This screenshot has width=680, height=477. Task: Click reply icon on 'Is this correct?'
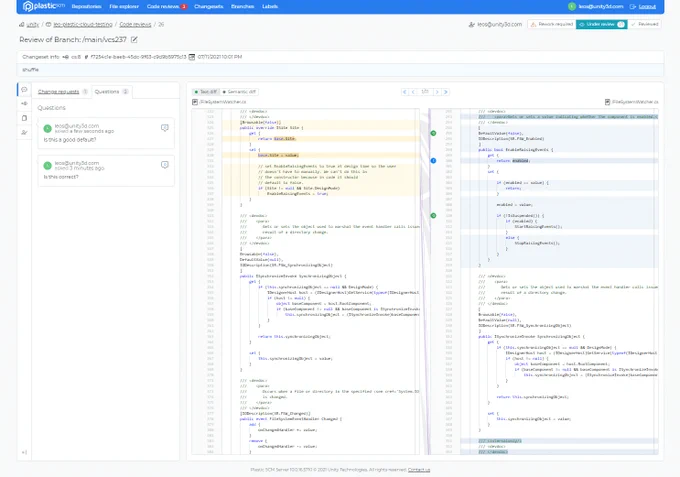coord(165,165)
